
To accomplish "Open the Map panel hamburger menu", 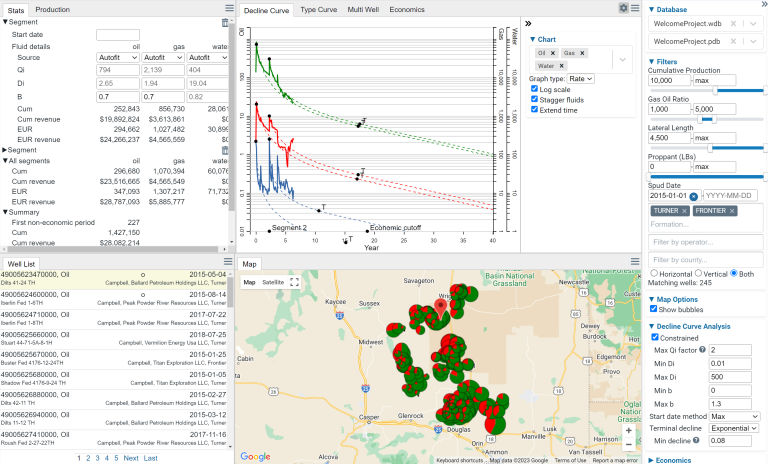I will point(635,262).
